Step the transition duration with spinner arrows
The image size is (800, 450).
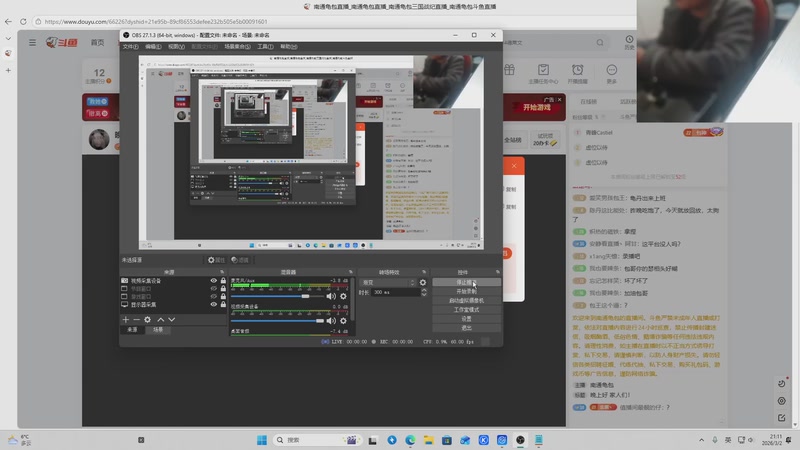tap(423, 292)
